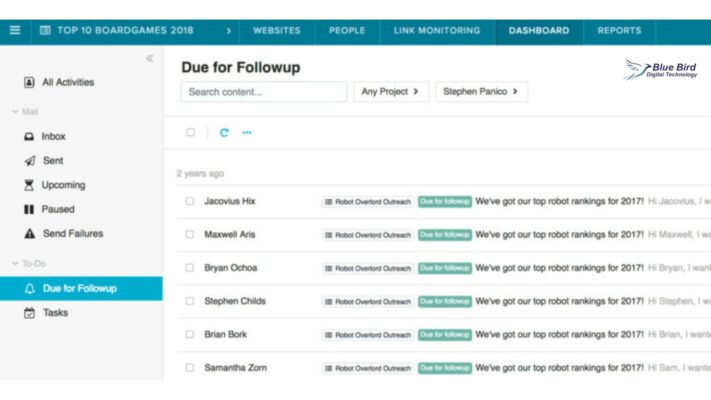Image resolution: width=711 pixels, height=400 pixels.
Task: Open Sent mail folder
Action: (53, 160)
